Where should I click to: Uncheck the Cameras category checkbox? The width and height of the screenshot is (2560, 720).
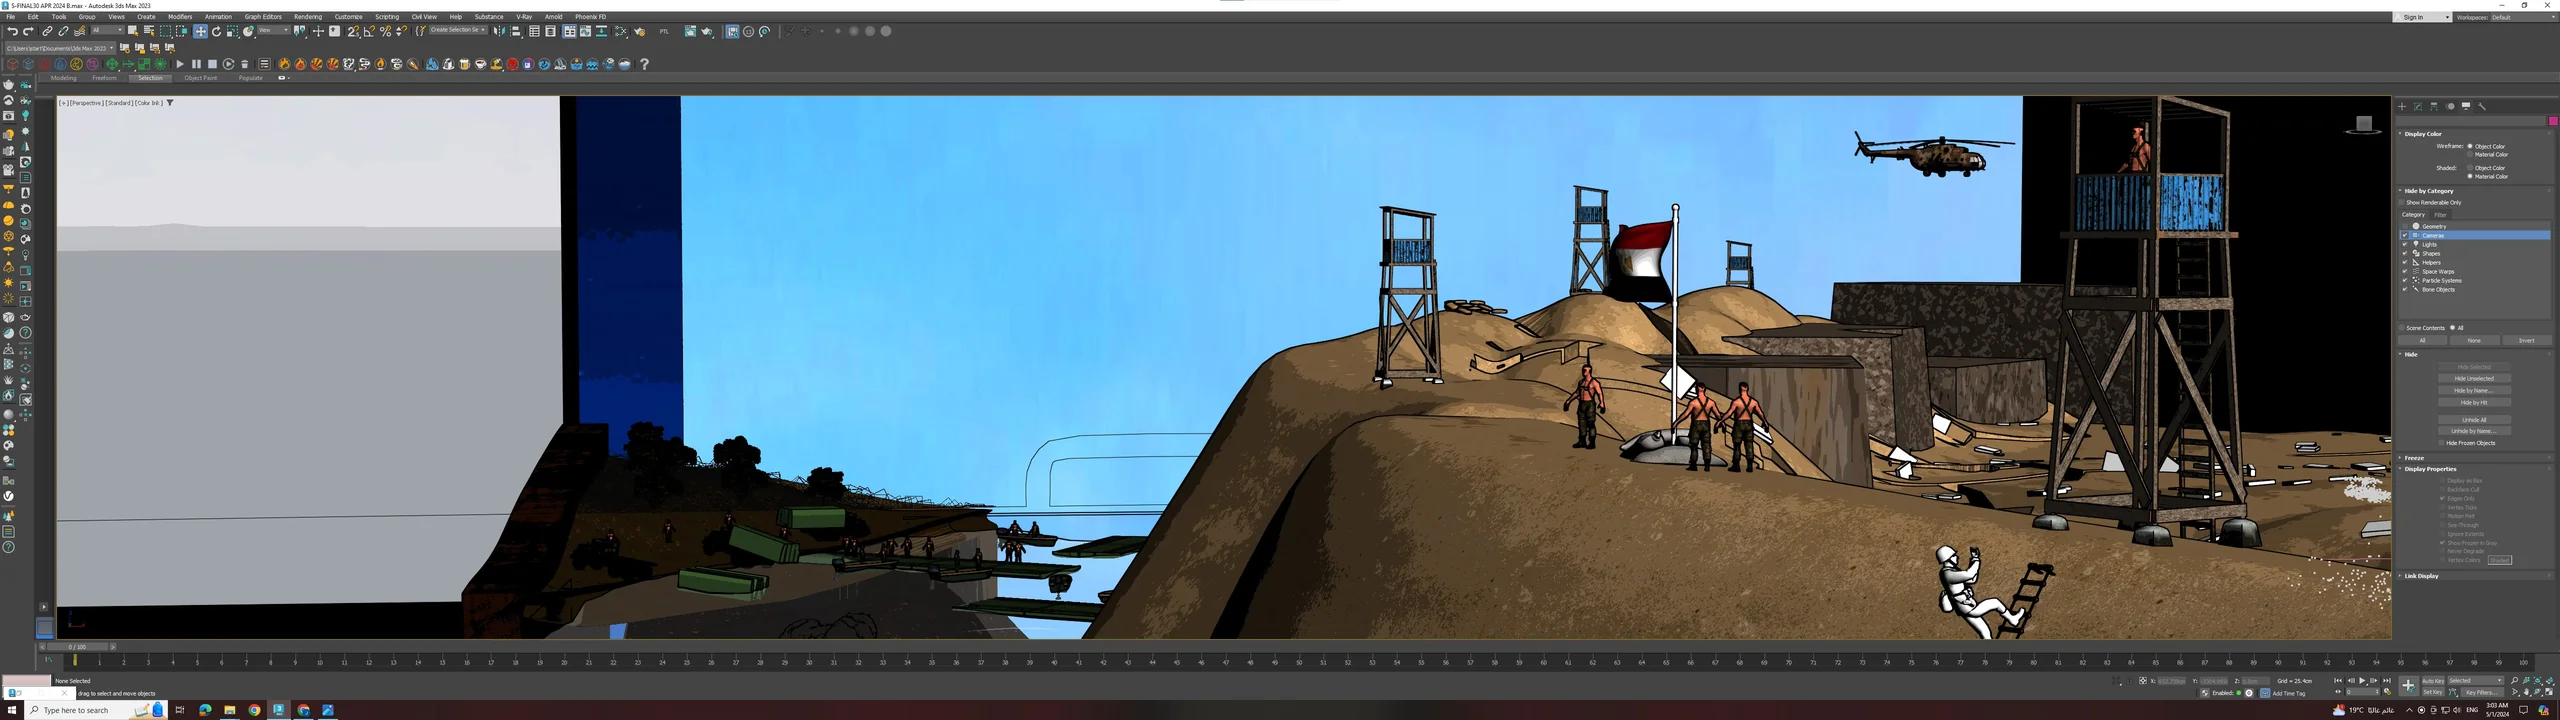(x=2405, y=235)
